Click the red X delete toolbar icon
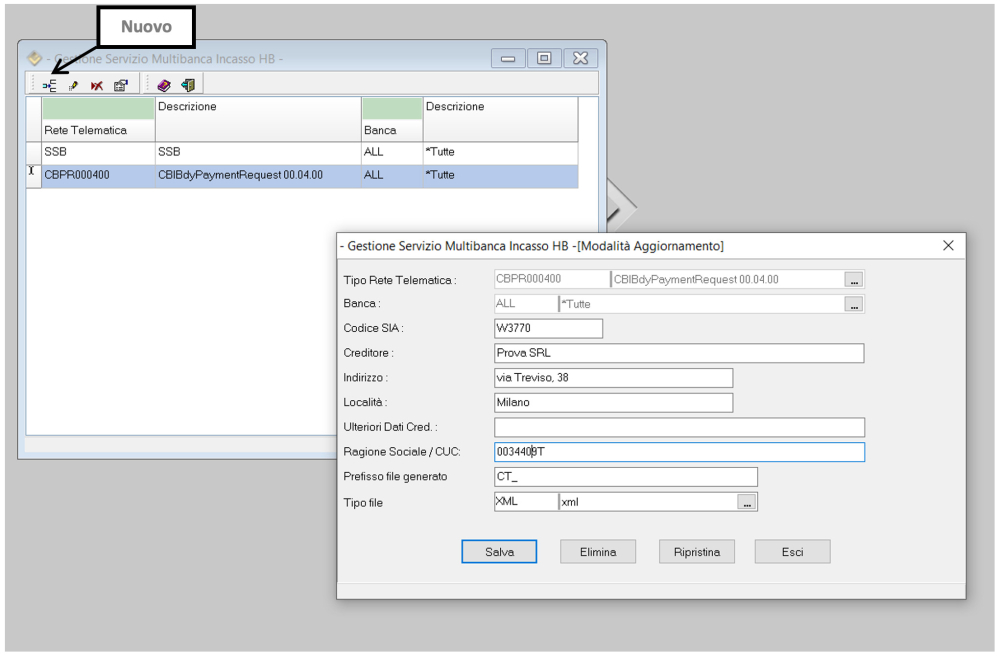The height and width of the screenshot is (656, 1000). pyautogui.click(x=97, y=86)
